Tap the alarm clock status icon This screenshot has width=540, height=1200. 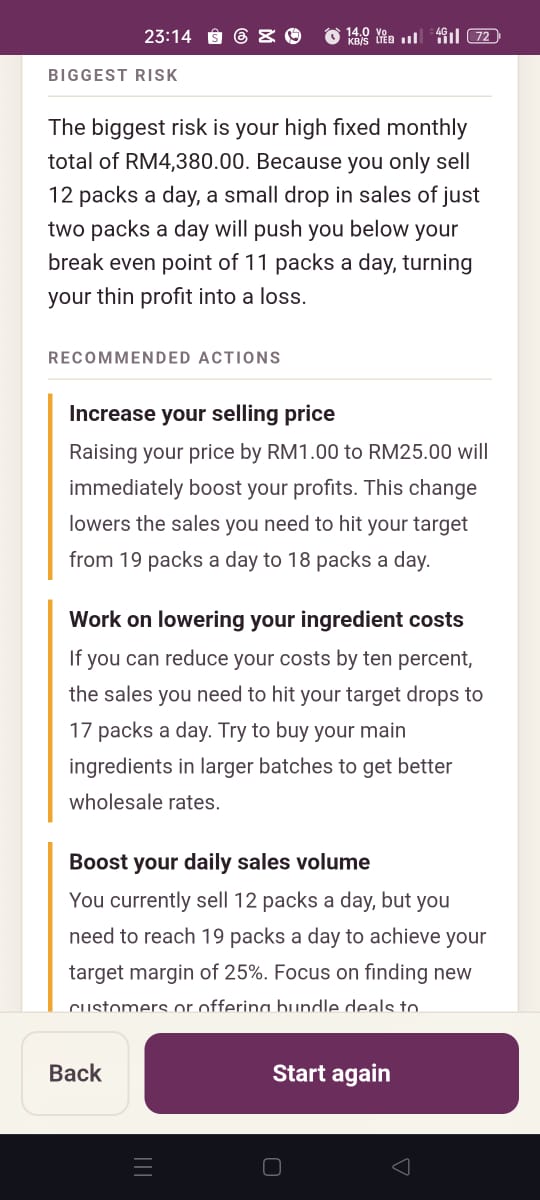(x=333, y=37)
